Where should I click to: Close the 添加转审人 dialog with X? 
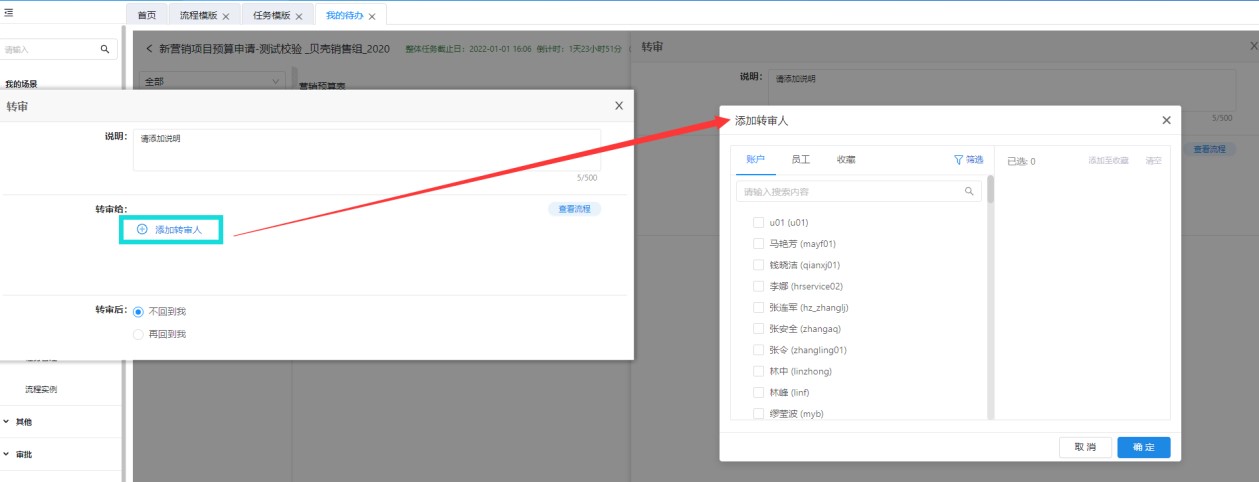pyautogui.click(x=1166, y=120)
